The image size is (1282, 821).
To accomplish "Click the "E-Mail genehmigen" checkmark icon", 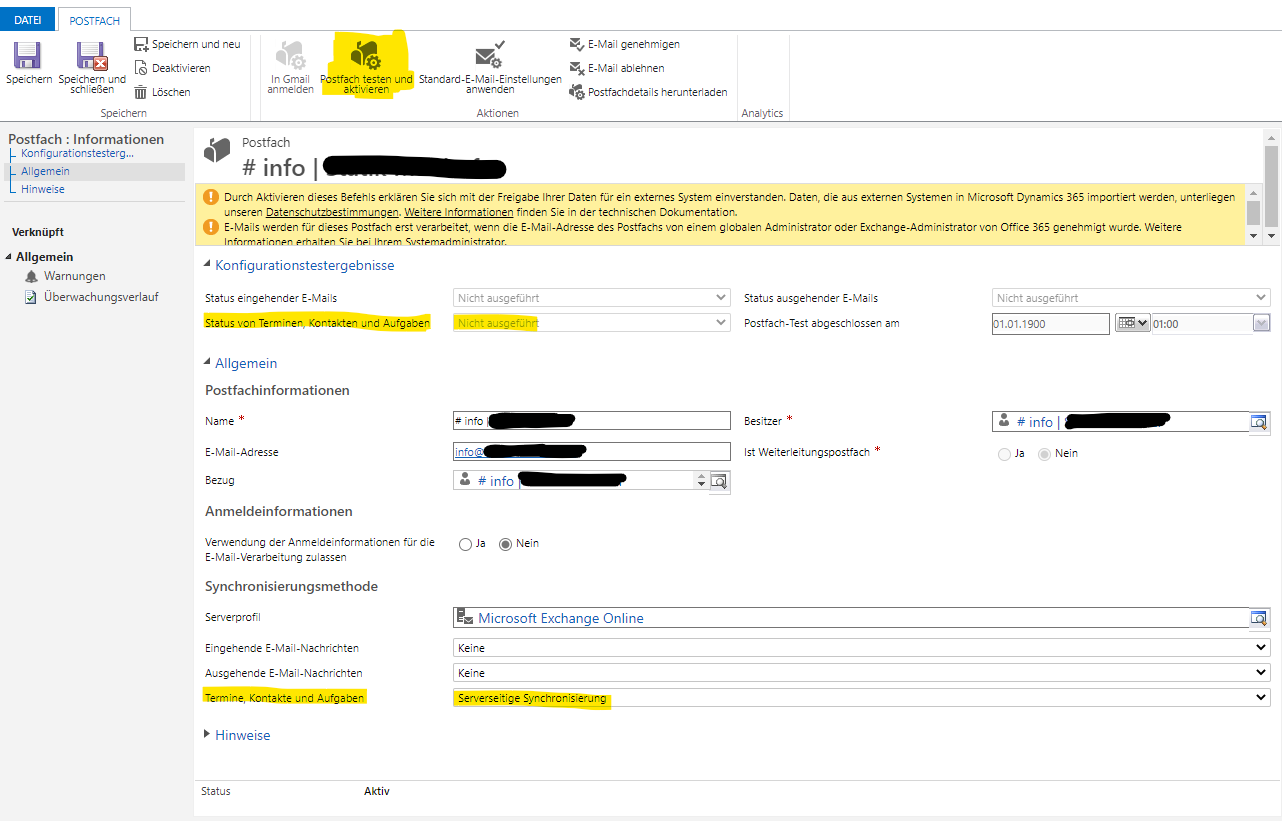I will pos(577,44).
